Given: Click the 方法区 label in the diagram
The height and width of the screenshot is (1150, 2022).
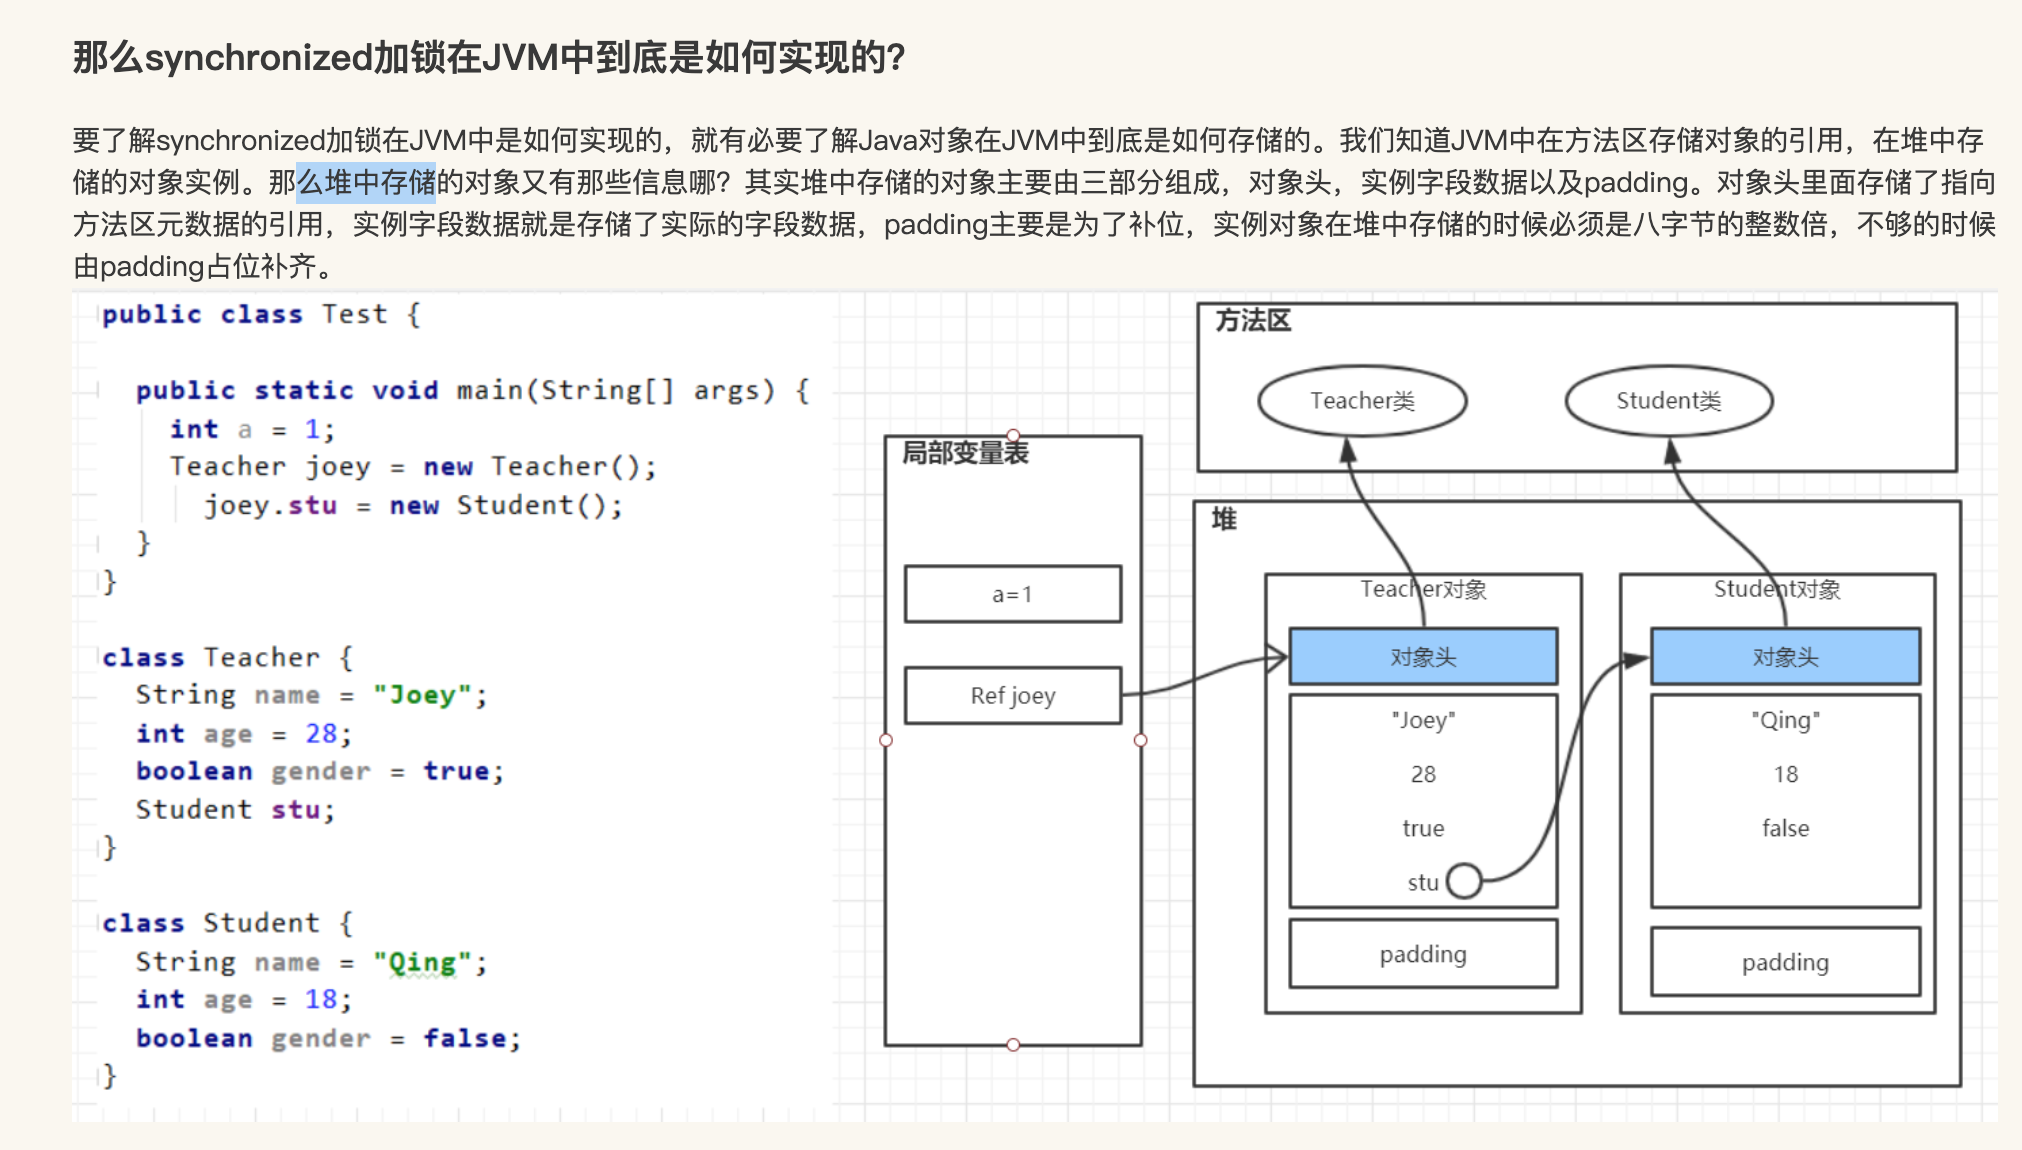Looking at the screenshot, I should 1253,321.
